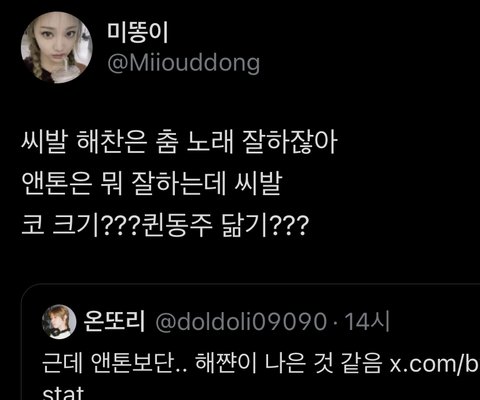Click the wrapped 'stat' link text
This screenshot has height=400, width=480.
click(x=63, y=393)
